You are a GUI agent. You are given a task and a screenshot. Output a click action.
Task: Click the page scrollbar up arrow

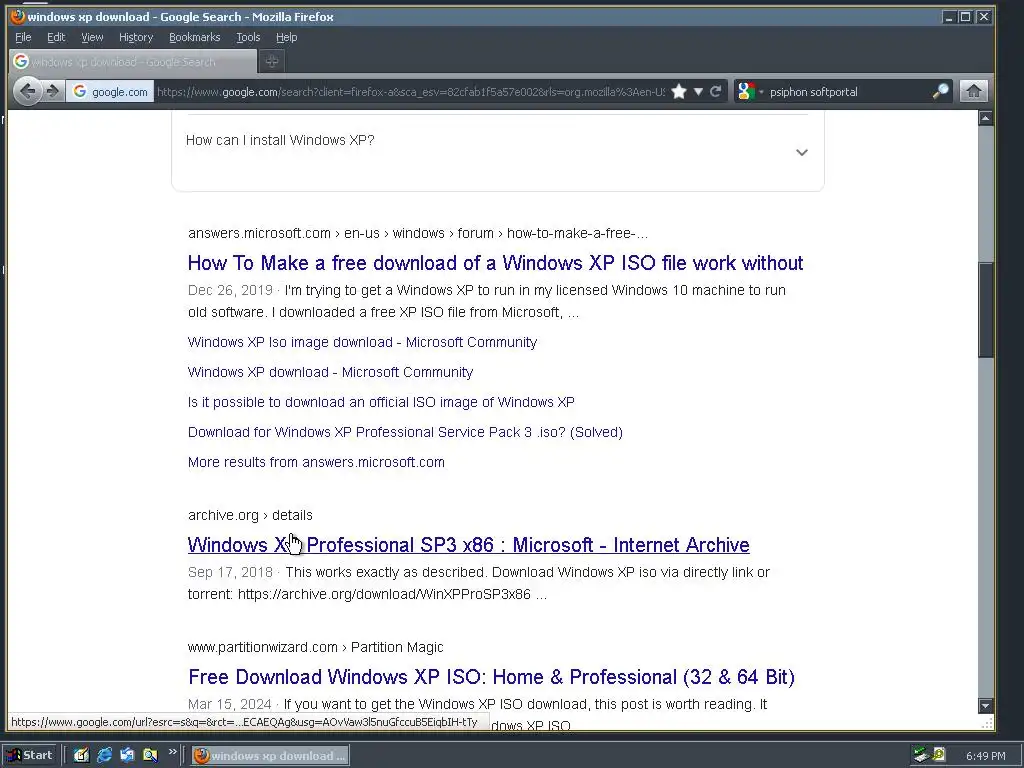point(985,118)
